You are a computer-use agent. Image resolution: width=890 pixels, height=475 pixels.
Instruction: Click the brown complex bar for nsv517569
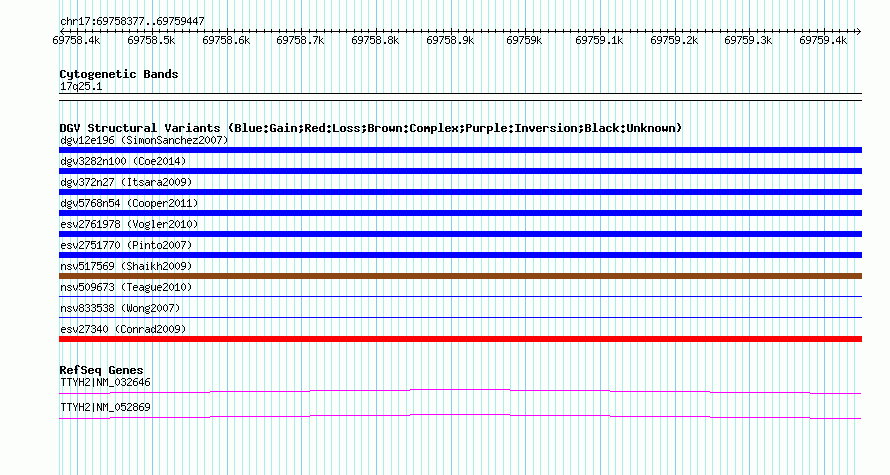[x=460, y=276]
